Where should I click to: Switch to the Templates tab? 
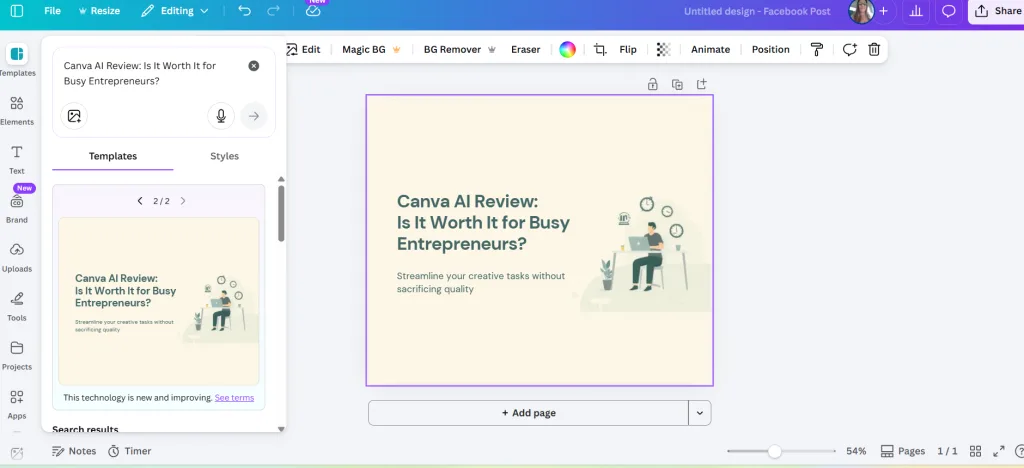click(113, 156)
